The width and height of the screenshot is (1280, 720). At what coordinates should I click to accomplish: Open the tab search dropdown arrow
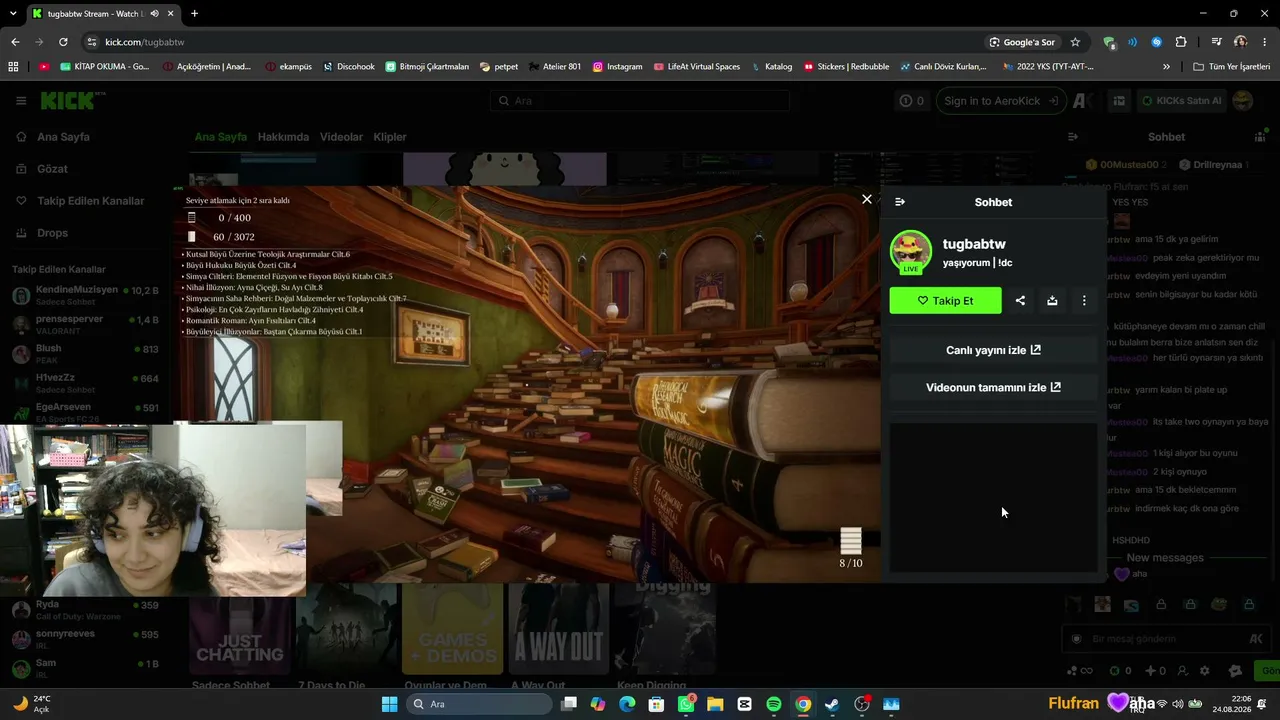point(13,13)
